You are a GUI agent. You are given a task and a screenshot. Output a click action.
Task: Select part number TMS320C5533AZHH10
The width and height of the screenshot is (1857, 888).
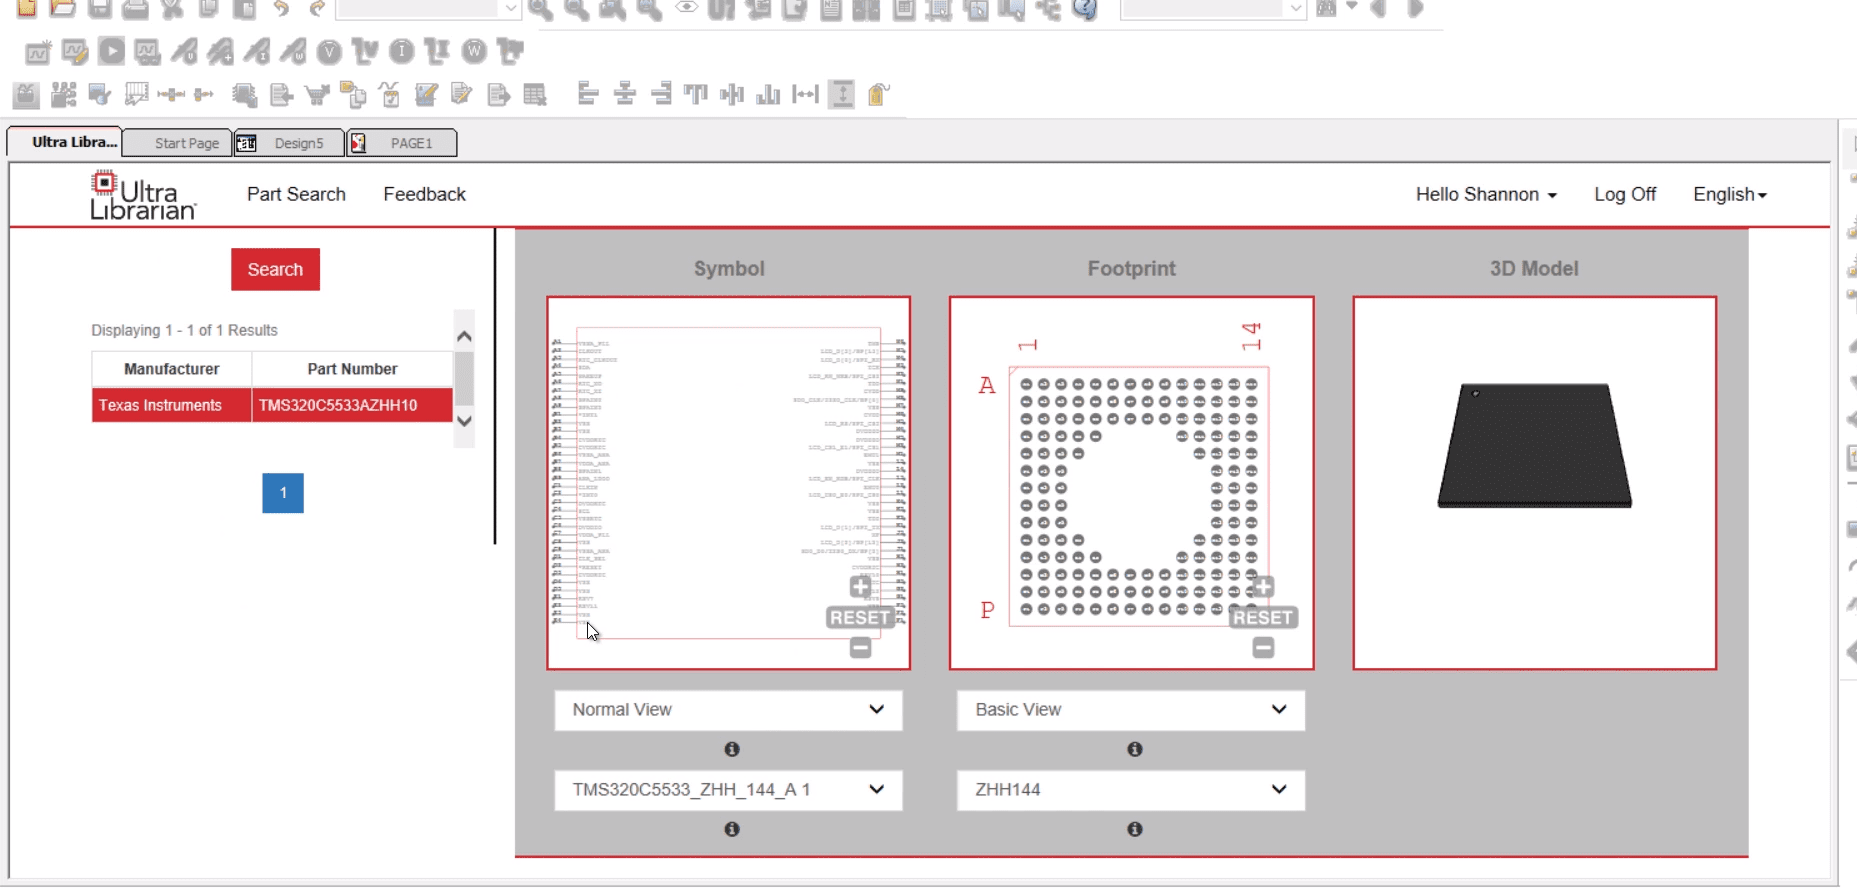click(x=352, y=405)
